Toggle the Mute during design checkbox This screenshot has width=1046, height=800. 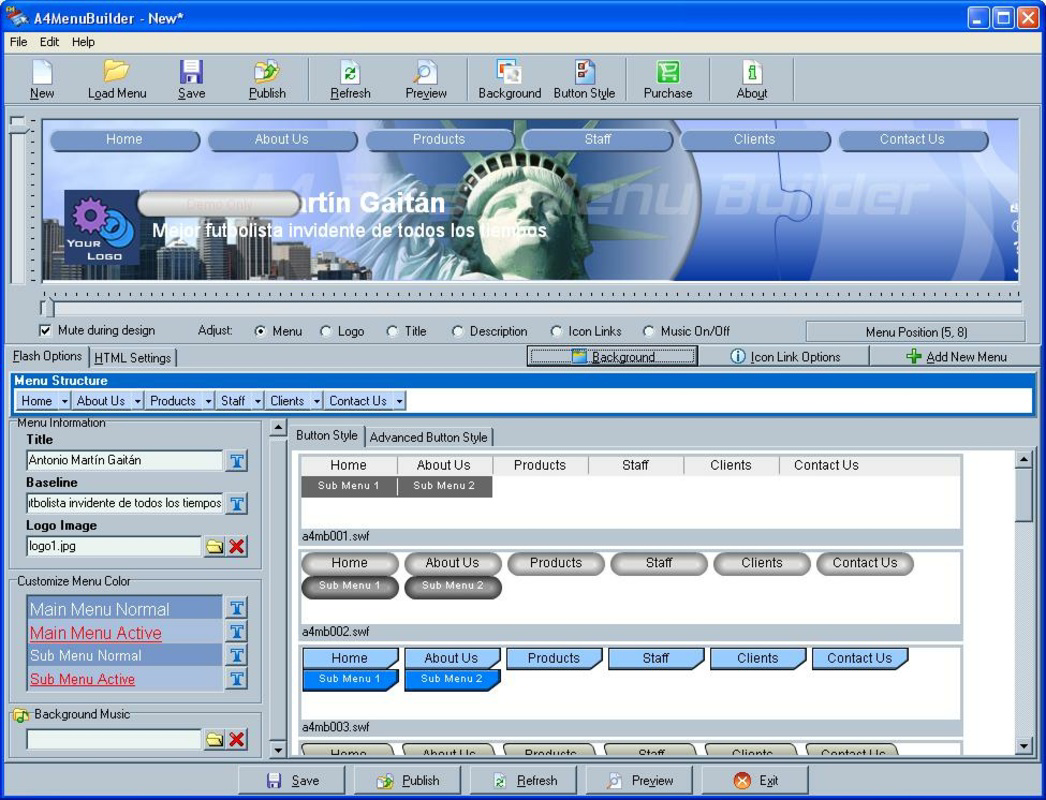point(44,331)
